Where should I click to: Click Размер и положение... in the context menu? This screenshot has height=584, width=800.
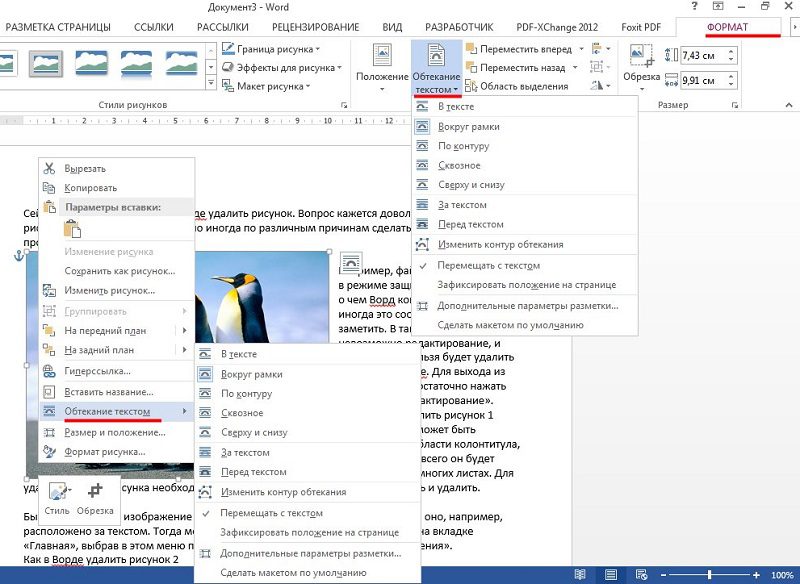pyautogui.click(x=117, y=433)
